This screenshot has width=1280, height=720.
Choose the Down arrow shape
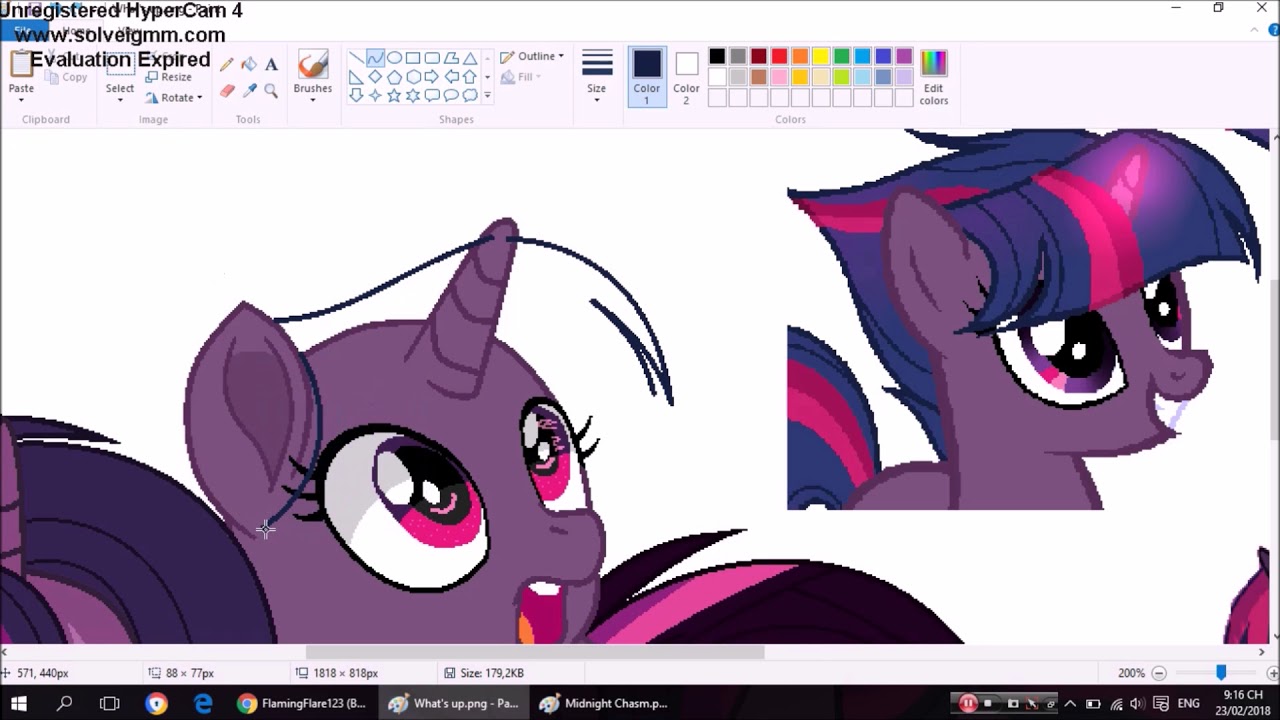pos(356,96)
